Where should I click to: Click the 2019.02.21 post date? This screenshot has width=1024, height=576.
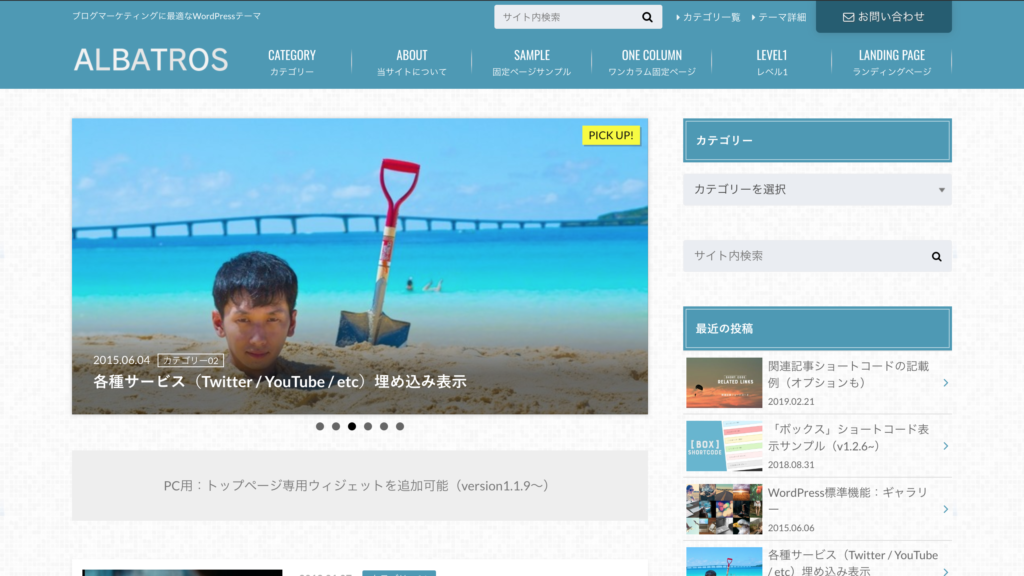coord(791,402)
